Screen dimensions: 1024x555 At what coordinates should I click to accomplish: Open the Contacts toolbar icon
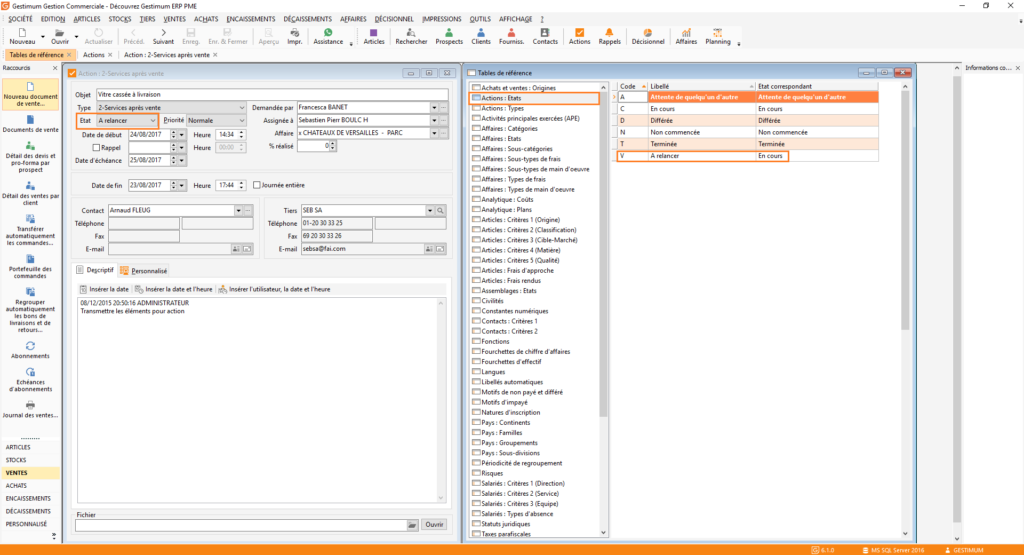(545, 33)
